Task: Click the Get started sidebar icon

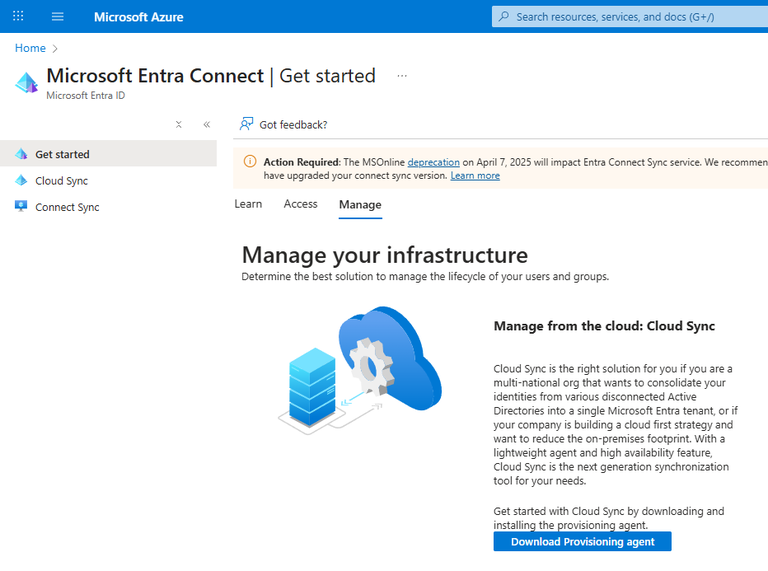Action: click(x=21, y=154)
